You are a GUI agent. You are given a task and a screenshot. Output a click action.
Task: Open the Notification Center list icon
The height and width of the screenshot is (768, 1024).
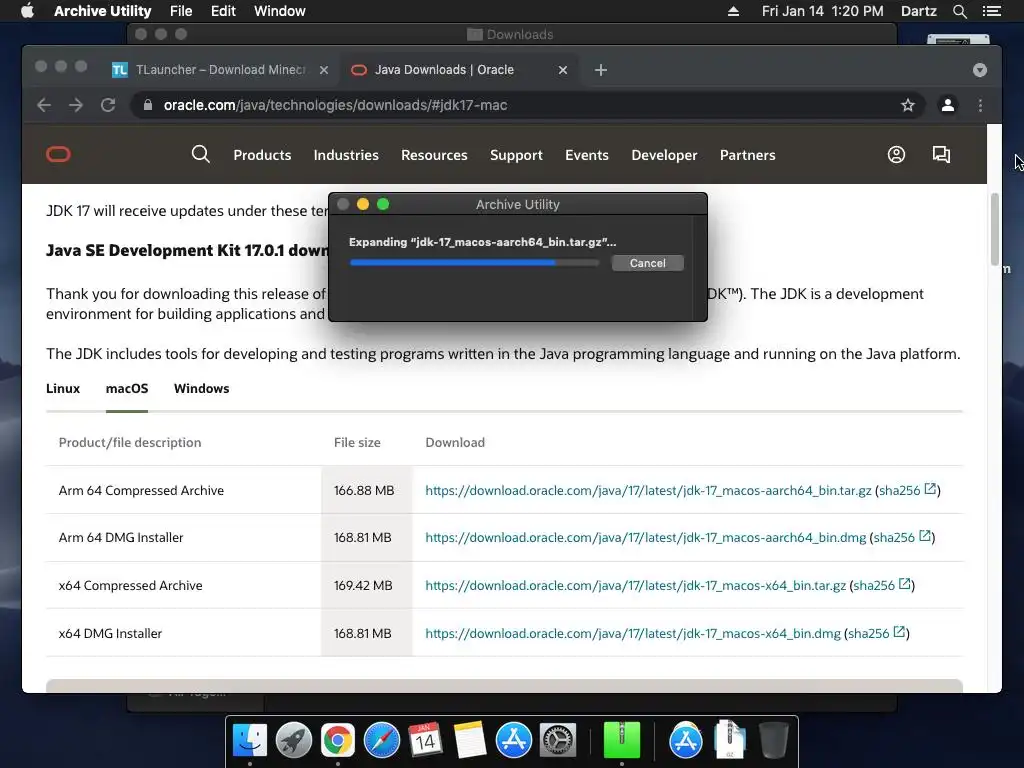pyautogui.click(x=992, y=11)
